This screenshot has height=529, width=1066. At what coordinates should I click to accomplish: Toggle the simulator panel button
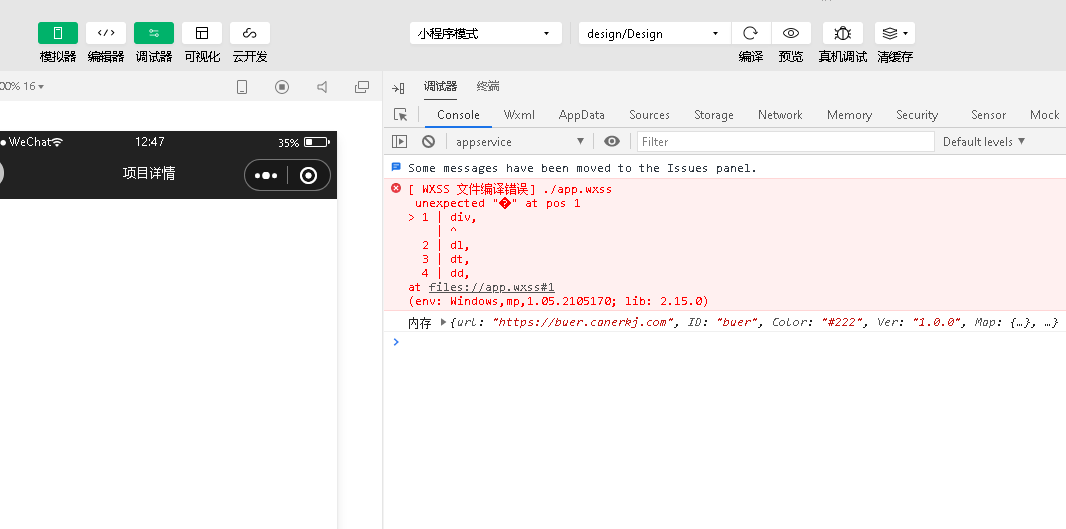58,33
